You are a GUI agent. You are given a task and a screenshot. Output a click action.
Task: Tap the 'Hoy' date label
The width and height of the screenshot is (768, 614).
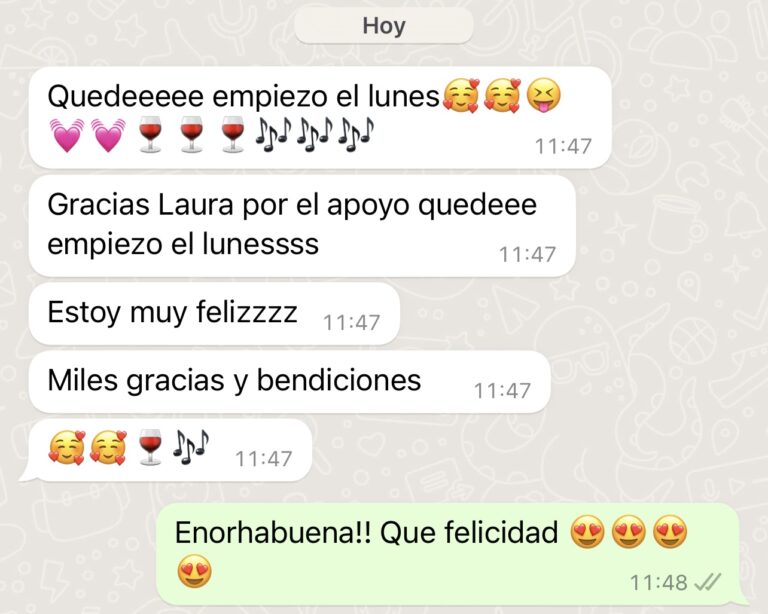tap(384, 25)
